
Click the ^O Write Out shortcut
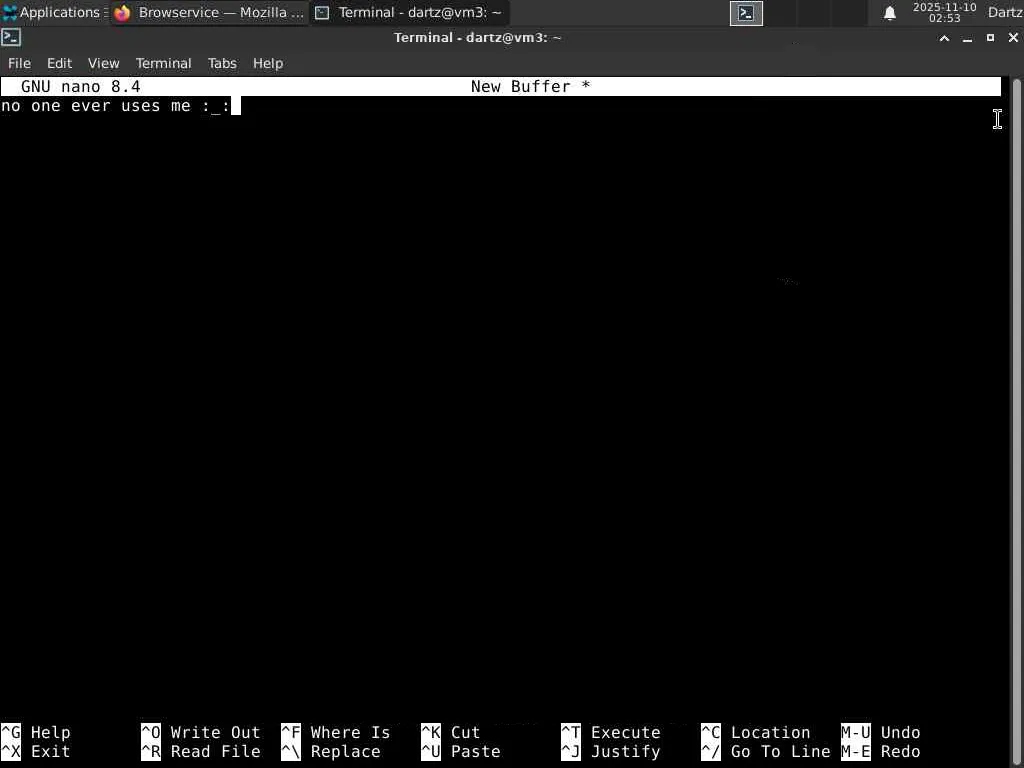tap(200, 732)
